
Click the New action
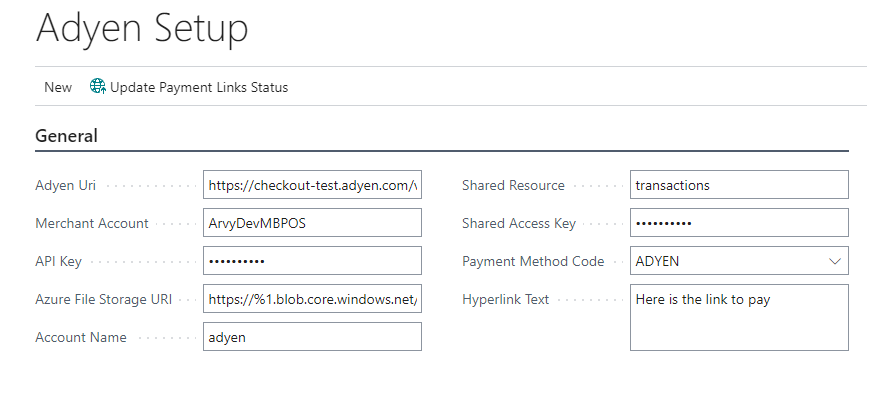(58, 87)
